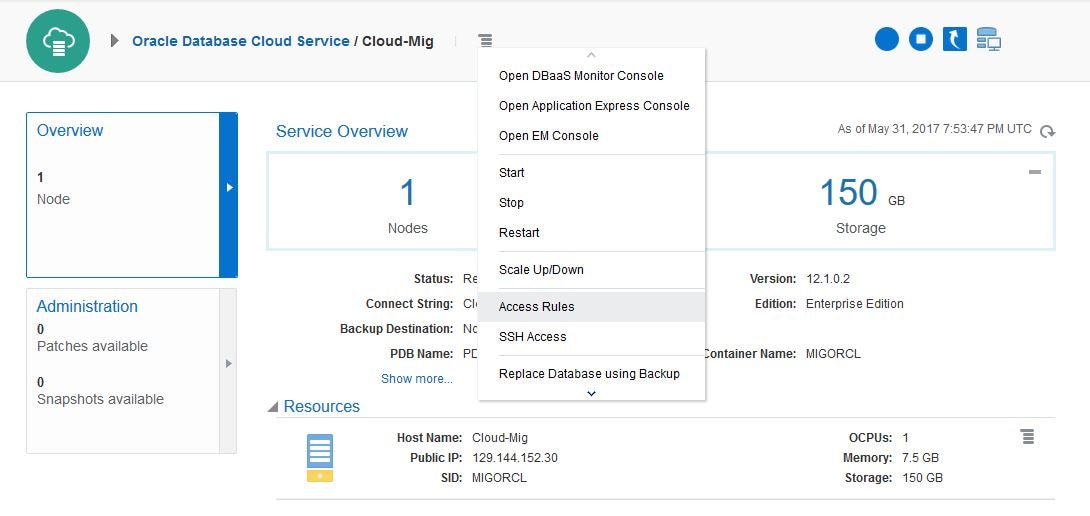The height and width of the screenshot is (516, 1090).
Task: Click the blue curved-arrow restart icon
Action: click(x=954, y=39)
